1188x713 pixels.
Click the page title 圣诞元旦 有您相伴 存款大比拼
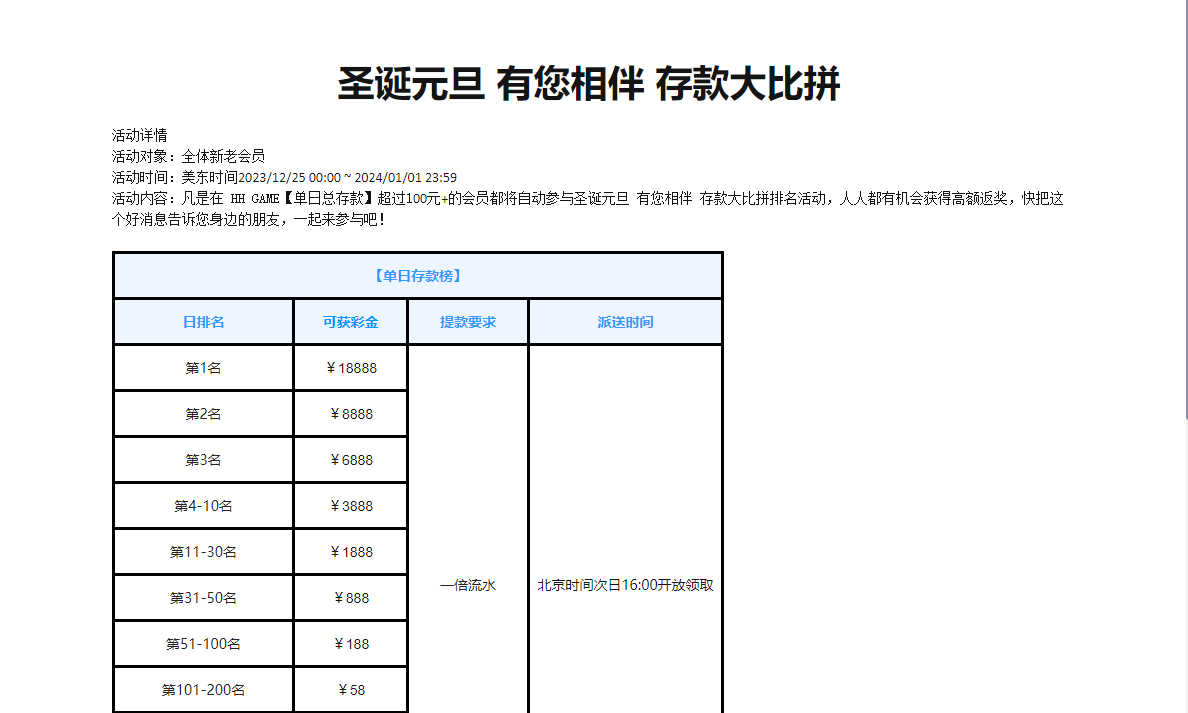589,83
